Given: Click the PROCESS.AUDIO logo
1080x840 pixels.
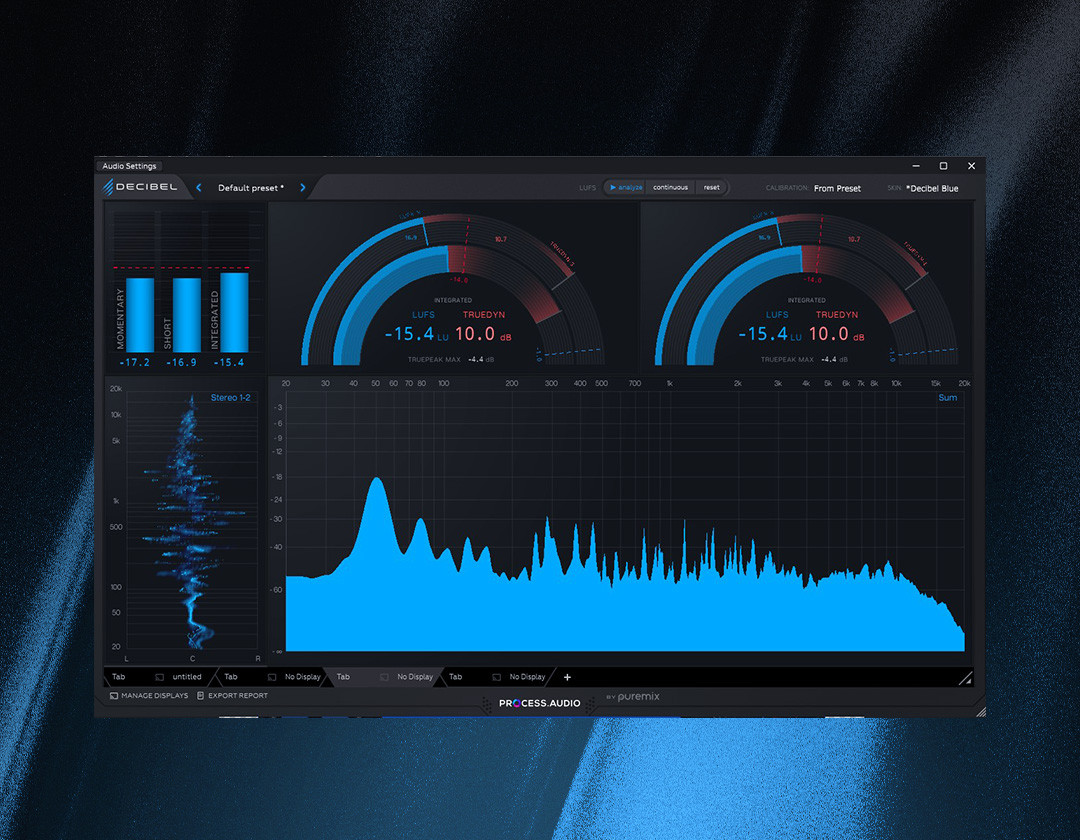Looking at the screenshot, I should pos(540,702).
